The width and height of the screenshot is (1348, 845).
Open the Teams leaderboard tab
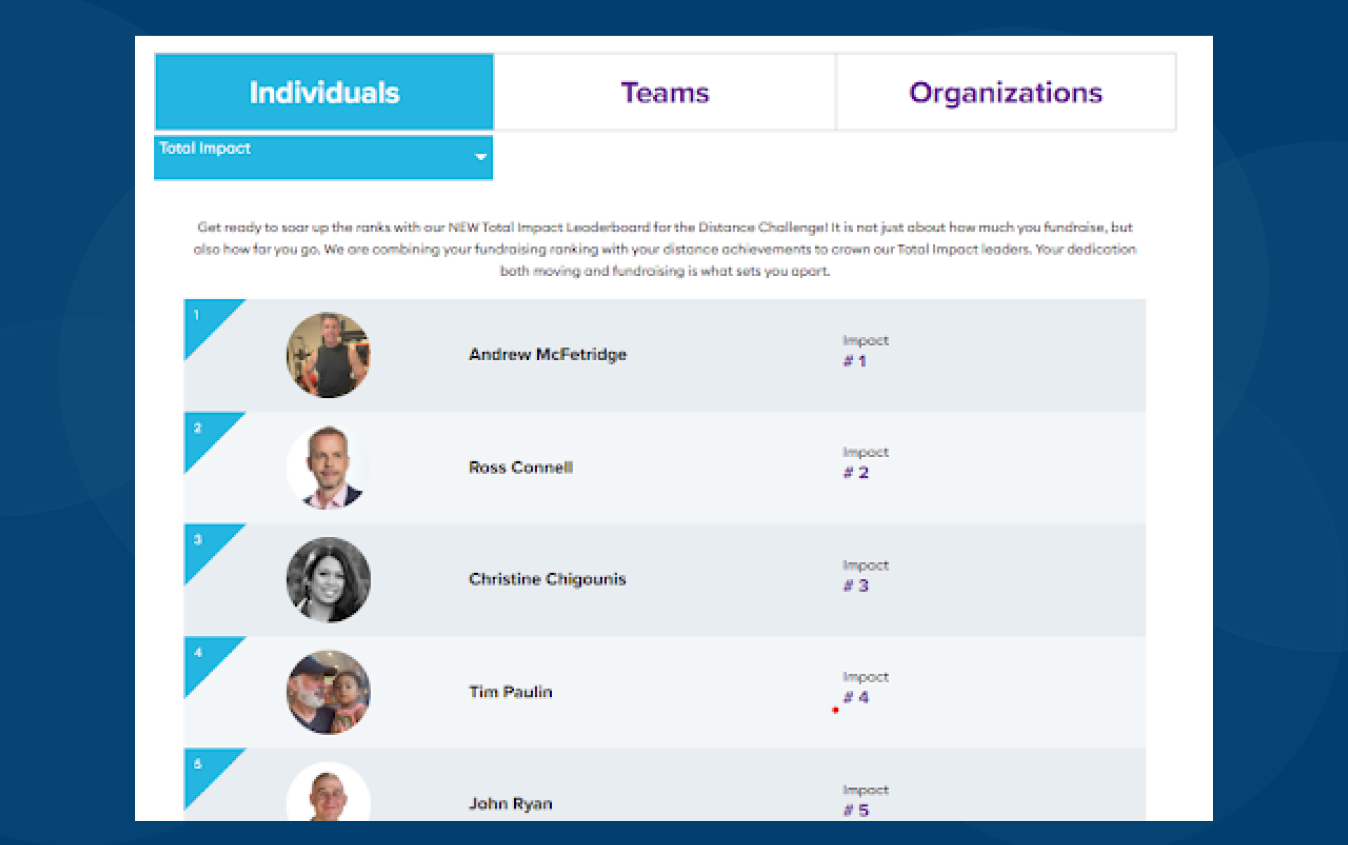[x=665, y=93]
